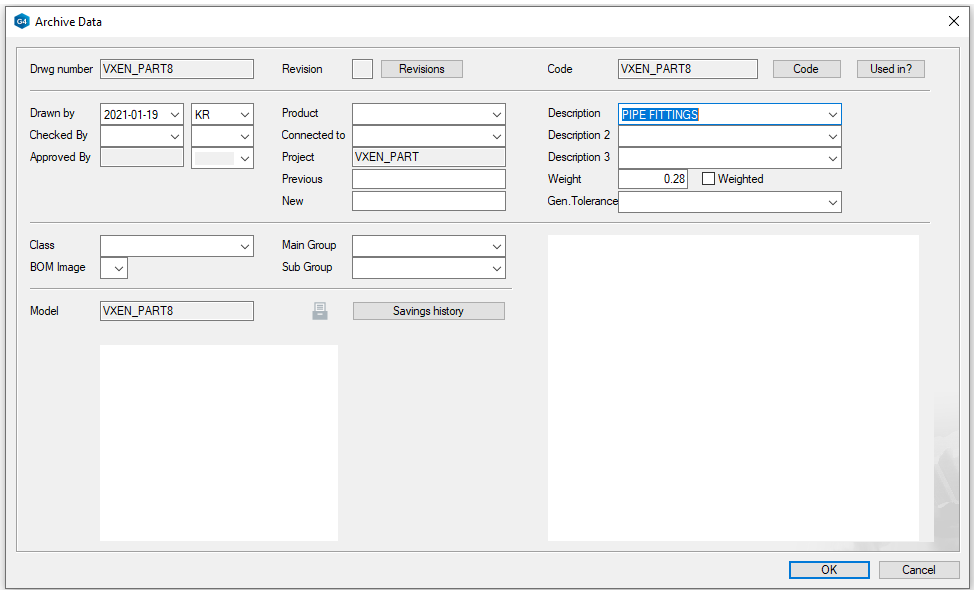Close the Archive Data window
The height and width of the screenshot is (596, 976).
coord(953,21)
